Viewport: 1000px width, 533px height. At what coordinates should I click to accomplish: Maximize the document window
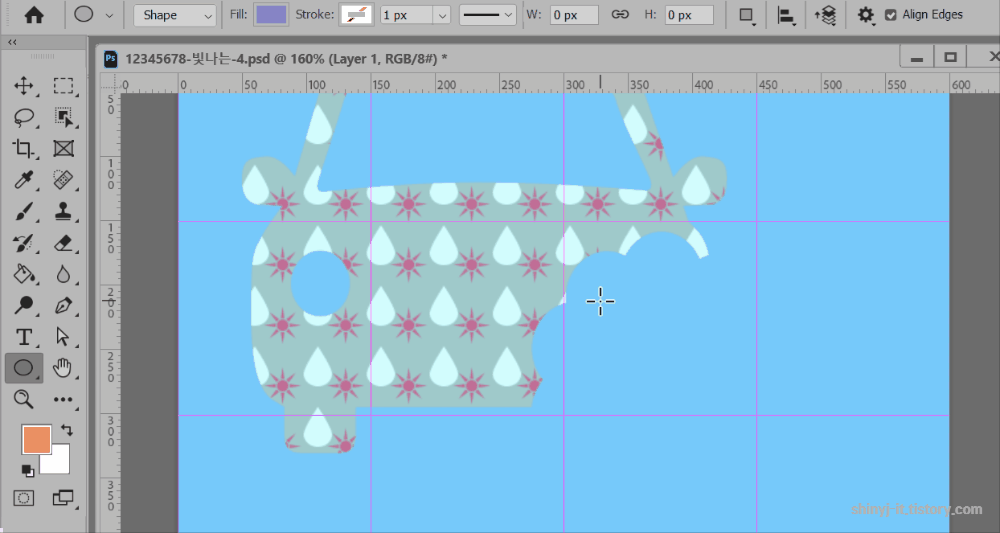tap(950, 58)
